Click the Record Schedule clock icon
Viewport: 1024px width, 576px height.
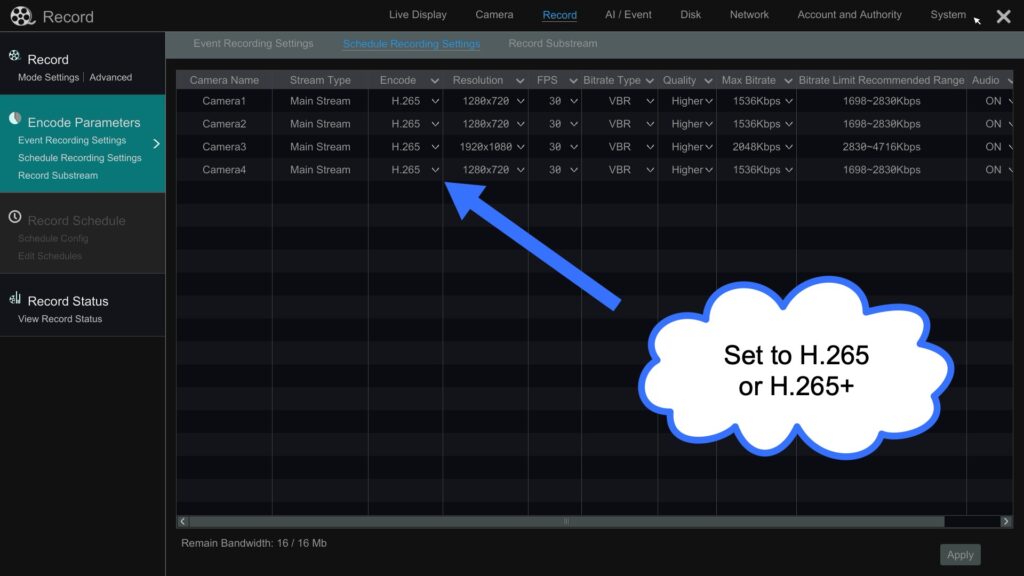[x=15, y=217]
